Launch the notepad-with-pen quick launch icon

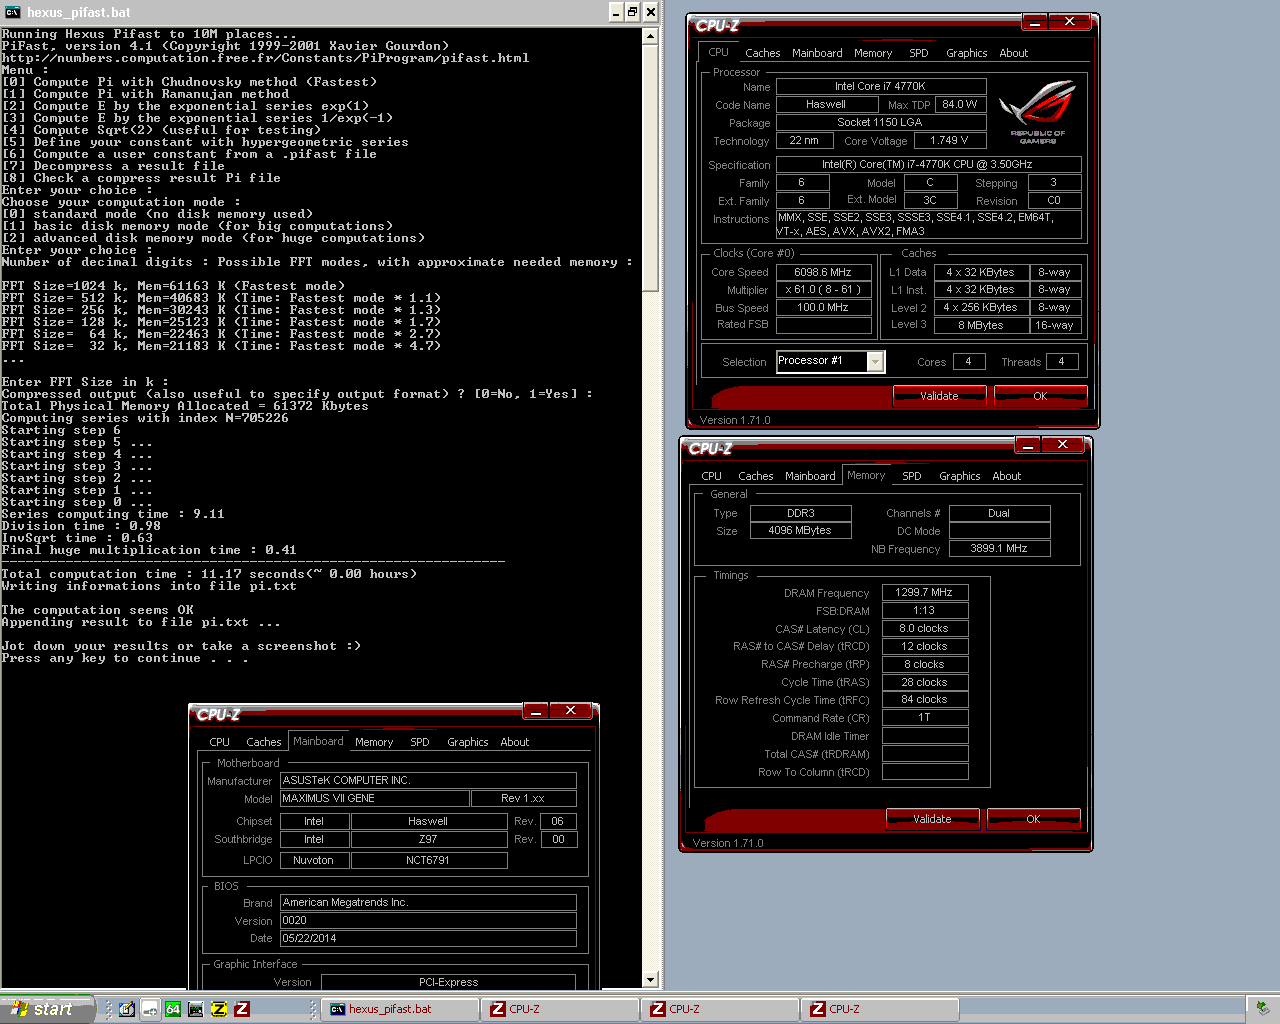click(127, 1009)
